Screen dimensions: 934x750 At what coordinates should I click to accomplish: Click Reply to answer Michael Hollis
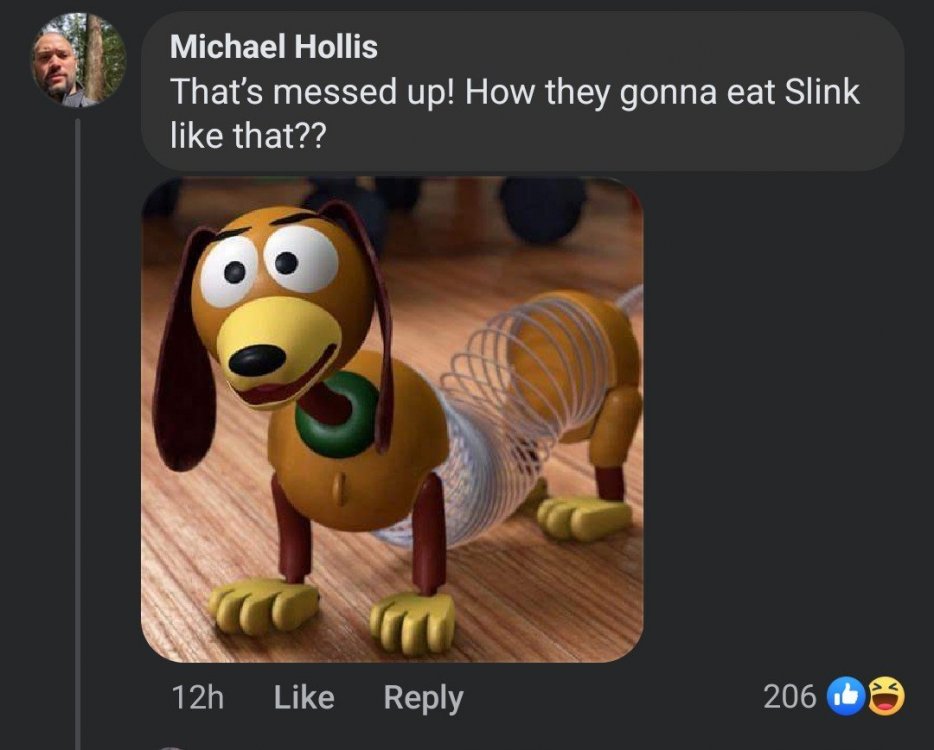[x=423, y=698]
